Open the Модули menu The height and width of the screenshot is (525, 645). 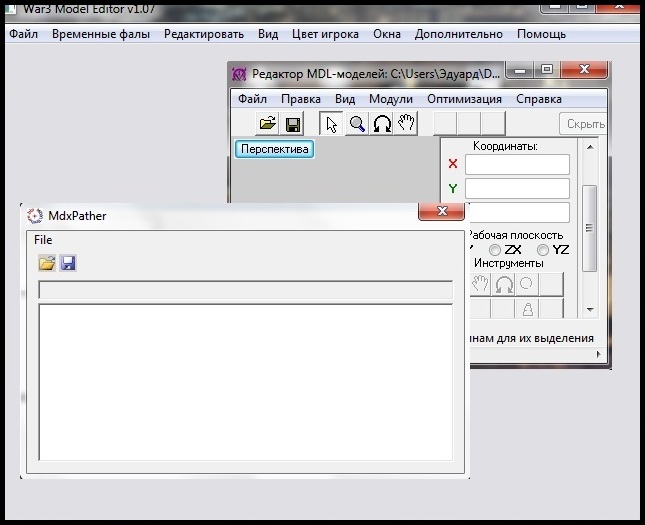point(391,99)
